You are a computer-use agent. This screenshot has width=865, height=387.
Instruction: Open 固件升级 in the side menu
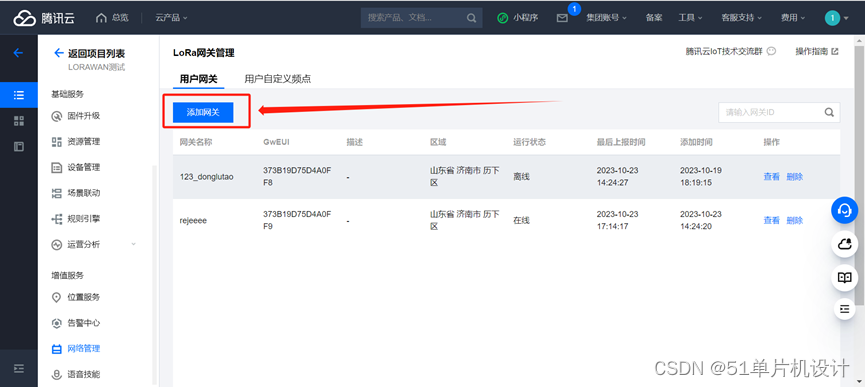[84, 116]
